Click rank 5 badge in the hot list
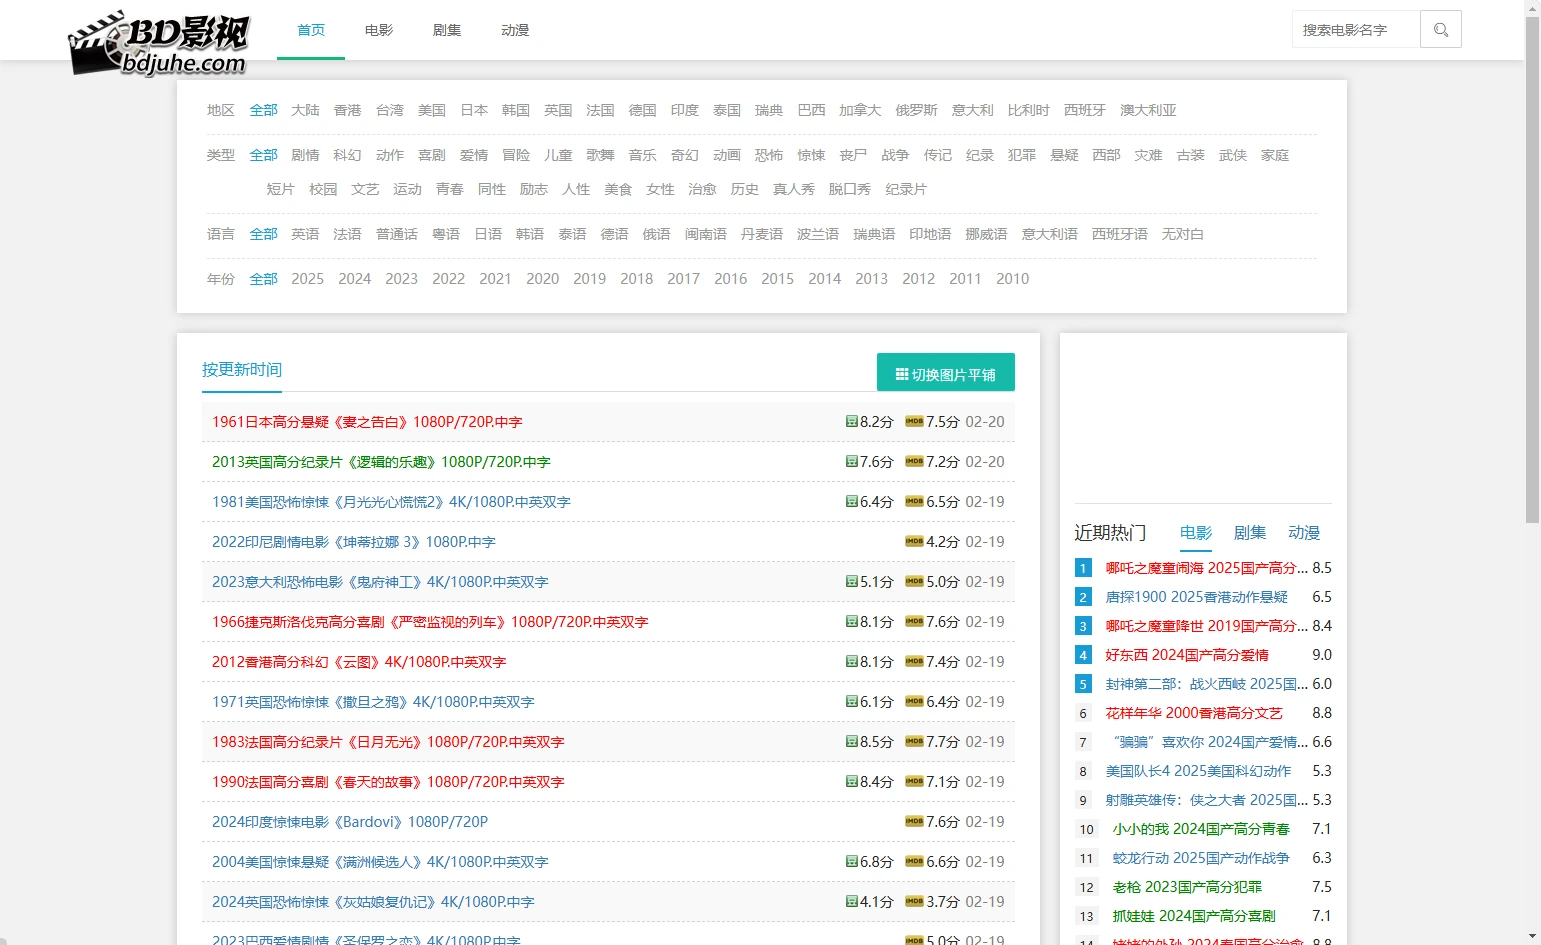Viewport: 1541px width, 945px height. coord(1082,684)
